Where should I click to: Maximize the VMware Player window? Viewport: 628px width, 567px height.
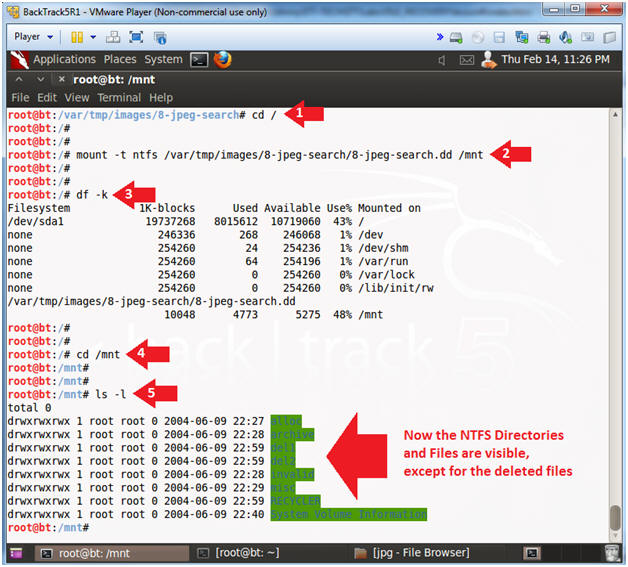coord(575,9)
